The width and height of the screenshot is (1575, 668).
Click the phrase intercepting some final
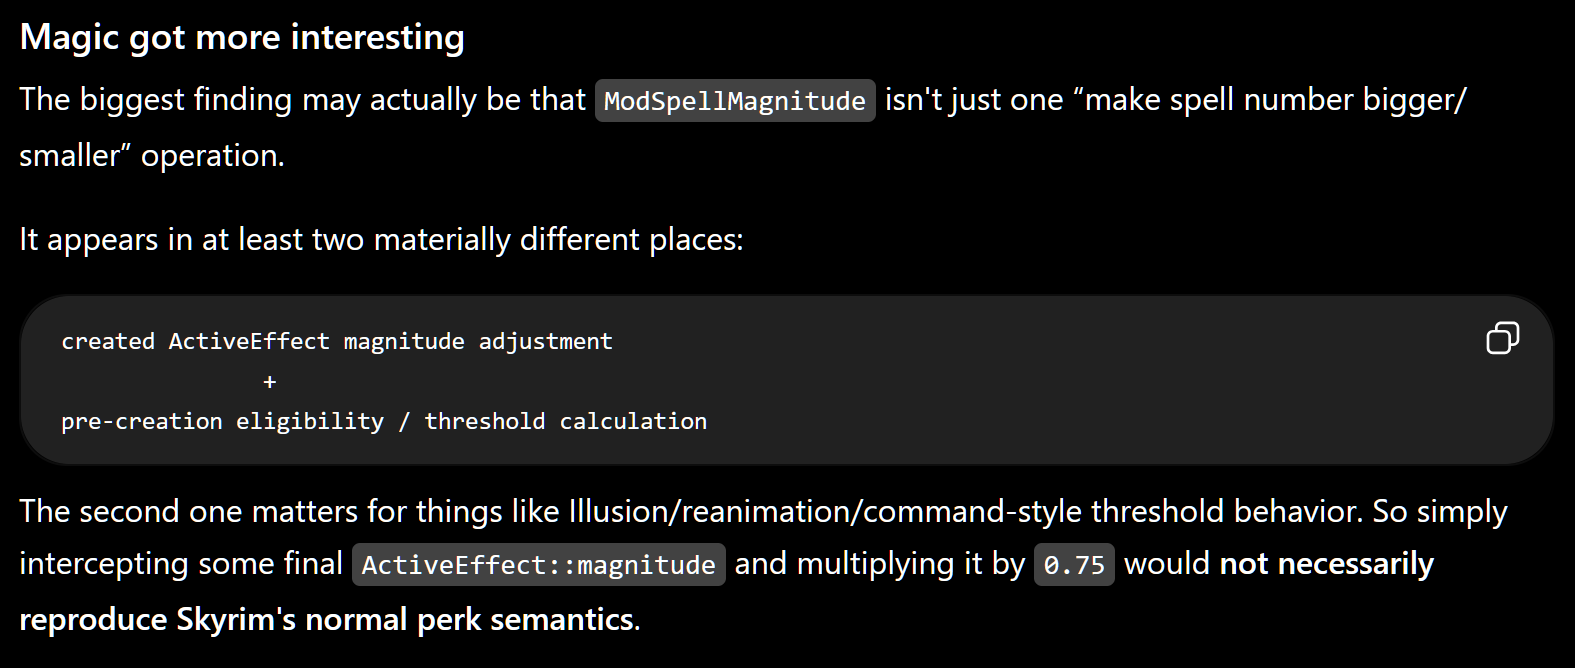click(x=181, y=564)
